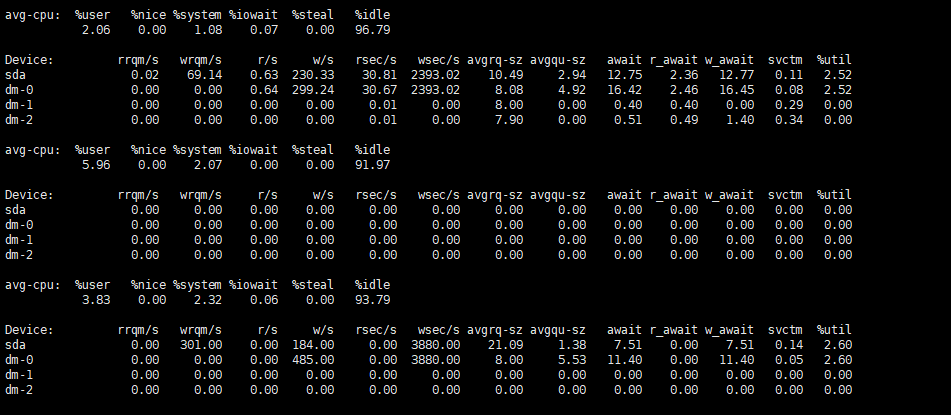The width and height of the screenshot is (951, 415).
Task: Select dm-0 avgqu-sz value 5.53
Action: [572, 360]
